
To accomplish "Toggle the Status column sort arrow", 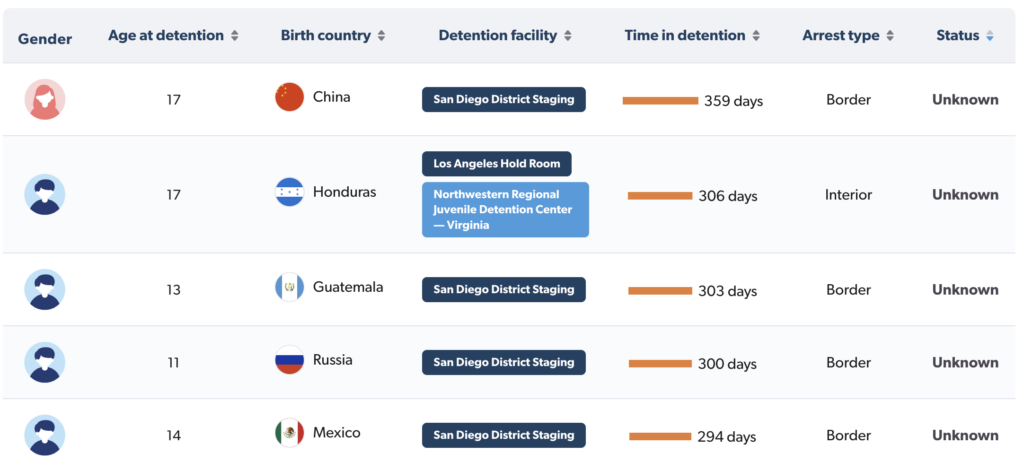I will [x=990, y=36].
